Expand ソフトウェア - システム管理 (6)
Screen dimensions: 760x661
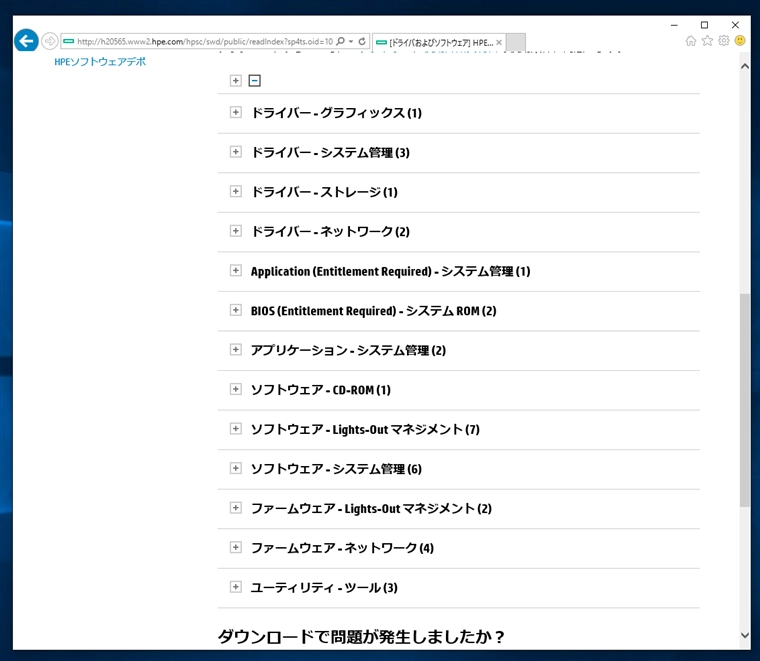[x=236, y=468]
